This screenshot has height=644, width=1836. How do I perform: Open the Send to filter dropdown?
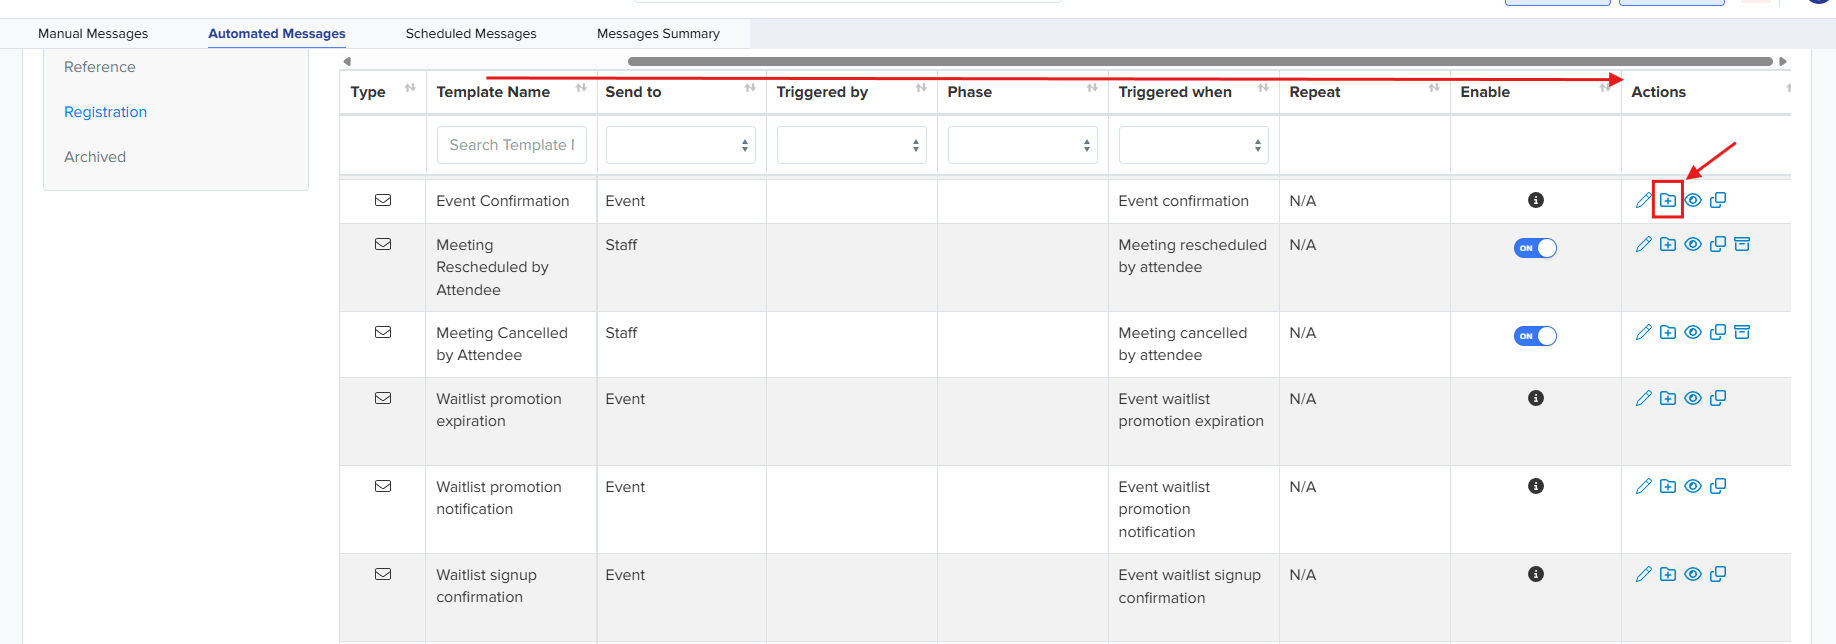point(681,145)
